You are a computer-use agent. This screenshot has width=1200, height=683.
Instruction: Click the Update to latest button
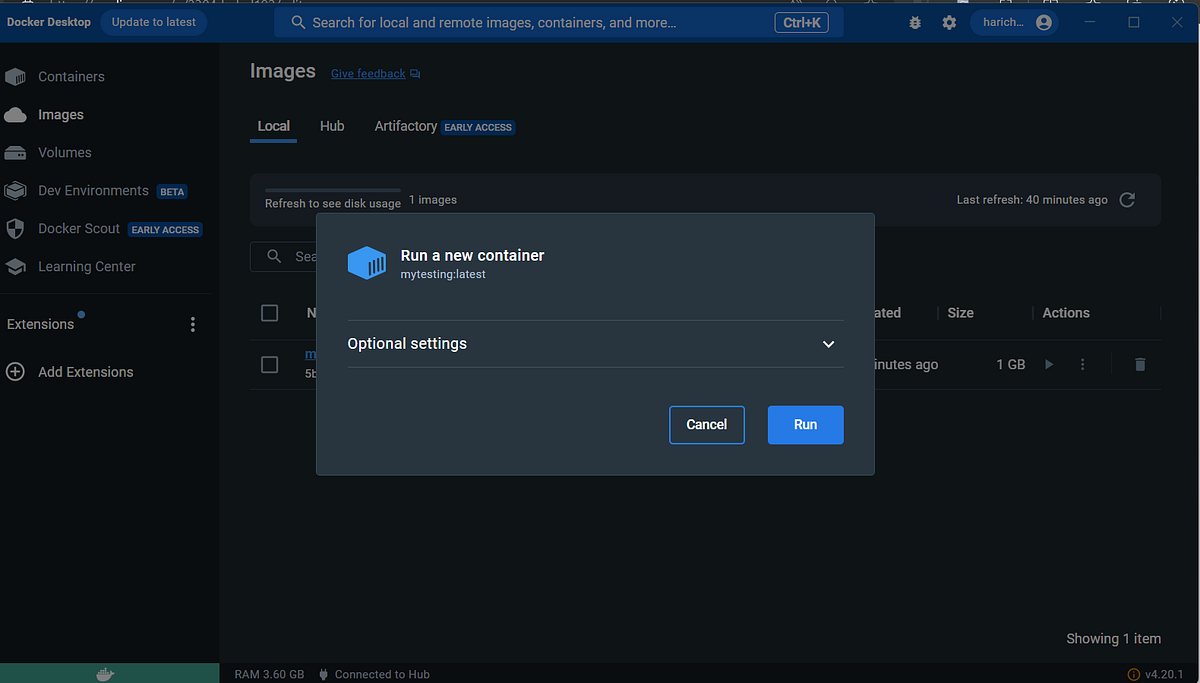[153, 21]
